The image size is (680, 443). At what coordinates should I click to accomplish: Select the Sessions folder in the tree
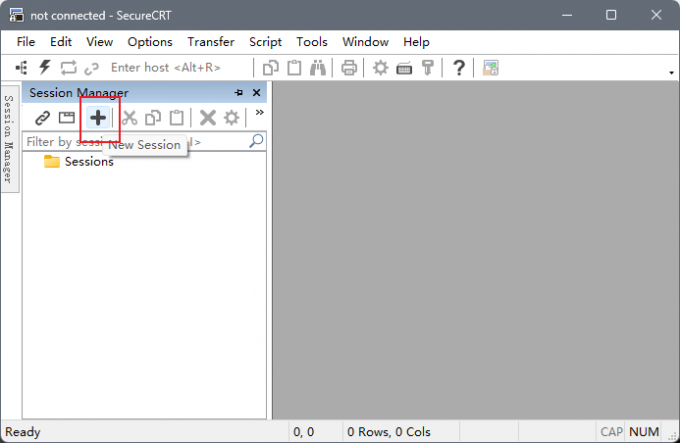pos(88,162)
